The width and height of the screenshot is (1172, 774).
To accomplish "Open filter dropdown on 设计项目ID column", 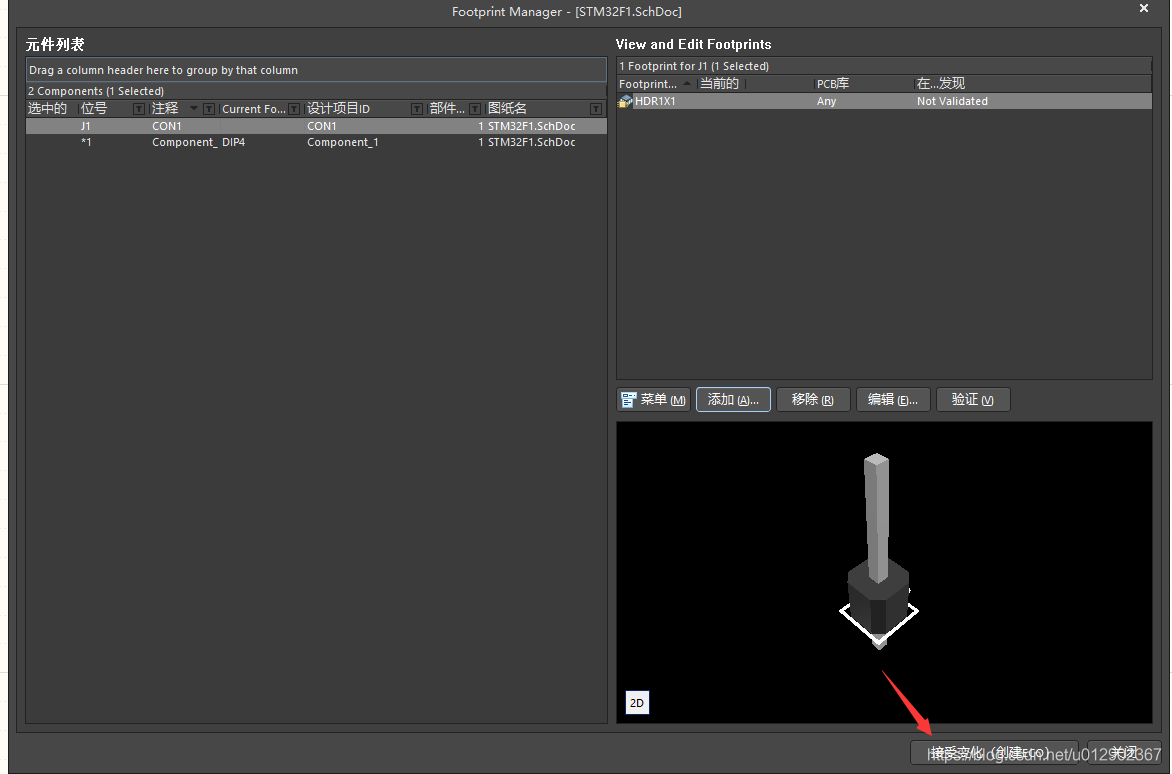I will coord(417,109).
